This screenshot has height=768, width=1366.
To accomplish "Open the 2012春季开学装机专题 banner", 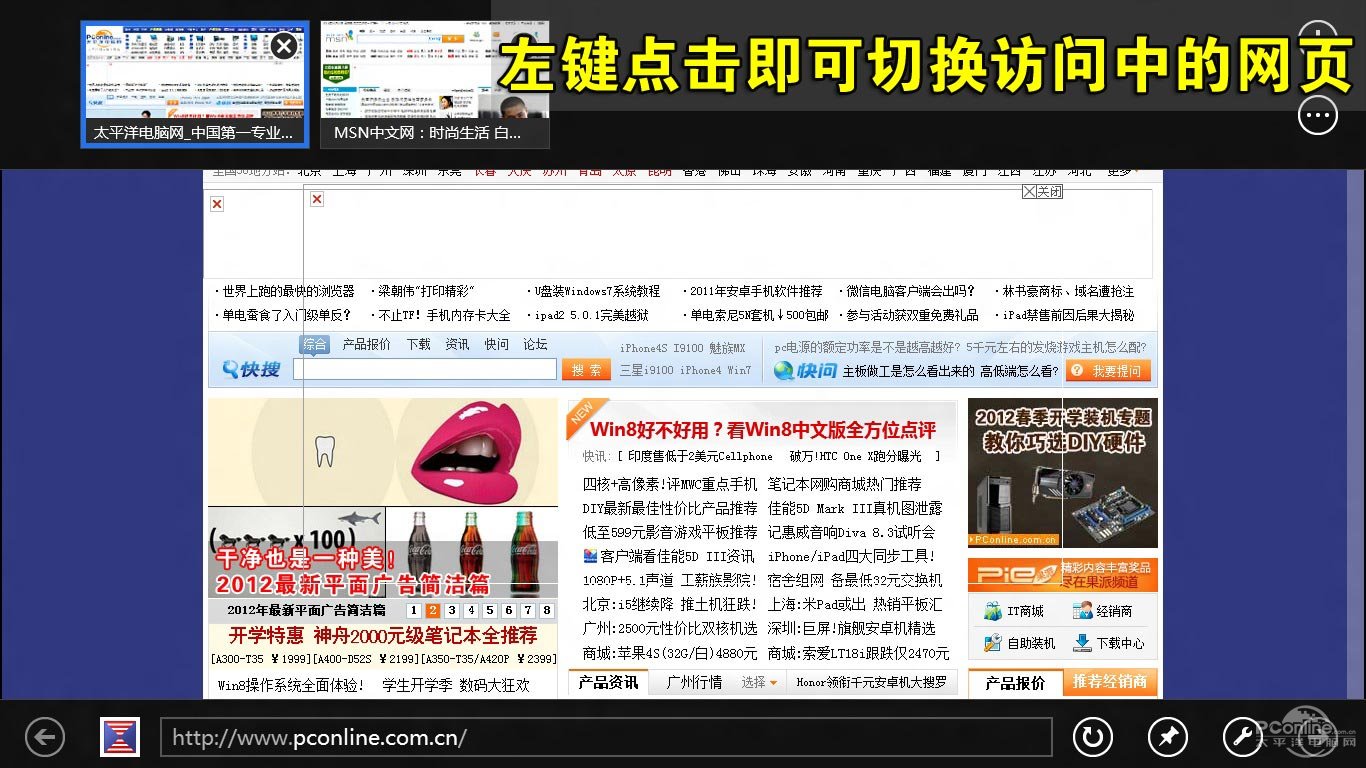I will click(1062, 473).
